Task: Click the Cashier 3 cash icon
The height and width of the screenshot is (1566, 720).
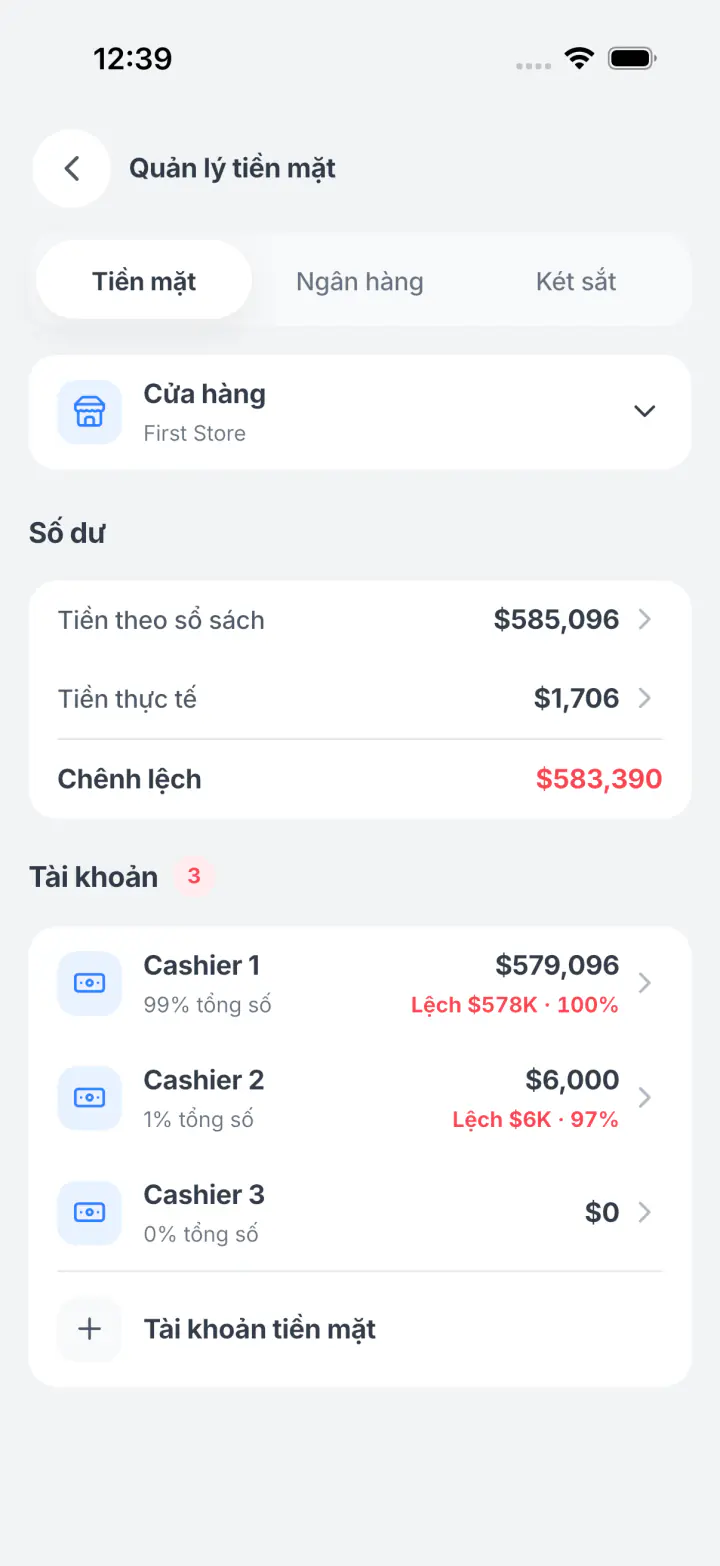Action: [89, 1213]
